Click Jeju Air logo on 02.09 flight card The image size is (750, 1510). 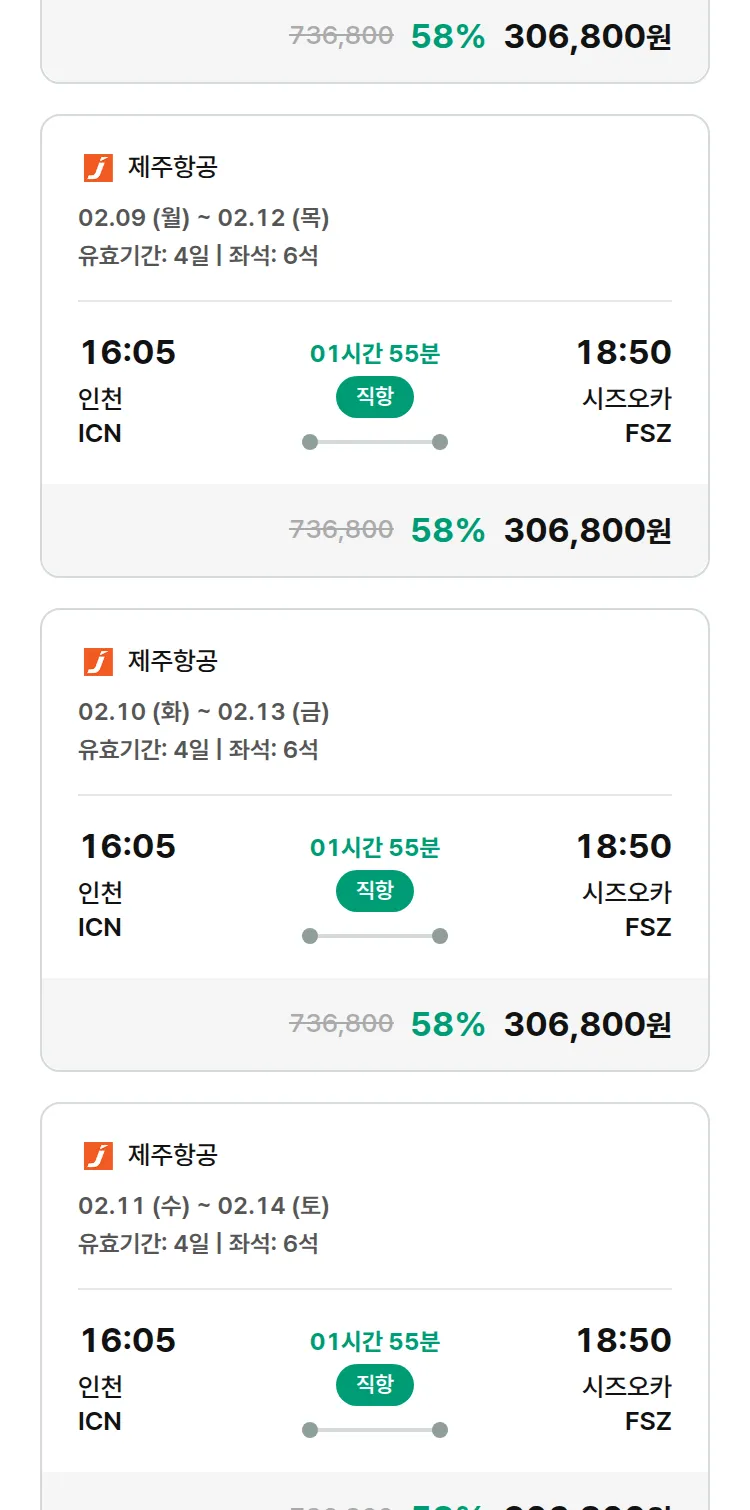(x=98, y=168)
